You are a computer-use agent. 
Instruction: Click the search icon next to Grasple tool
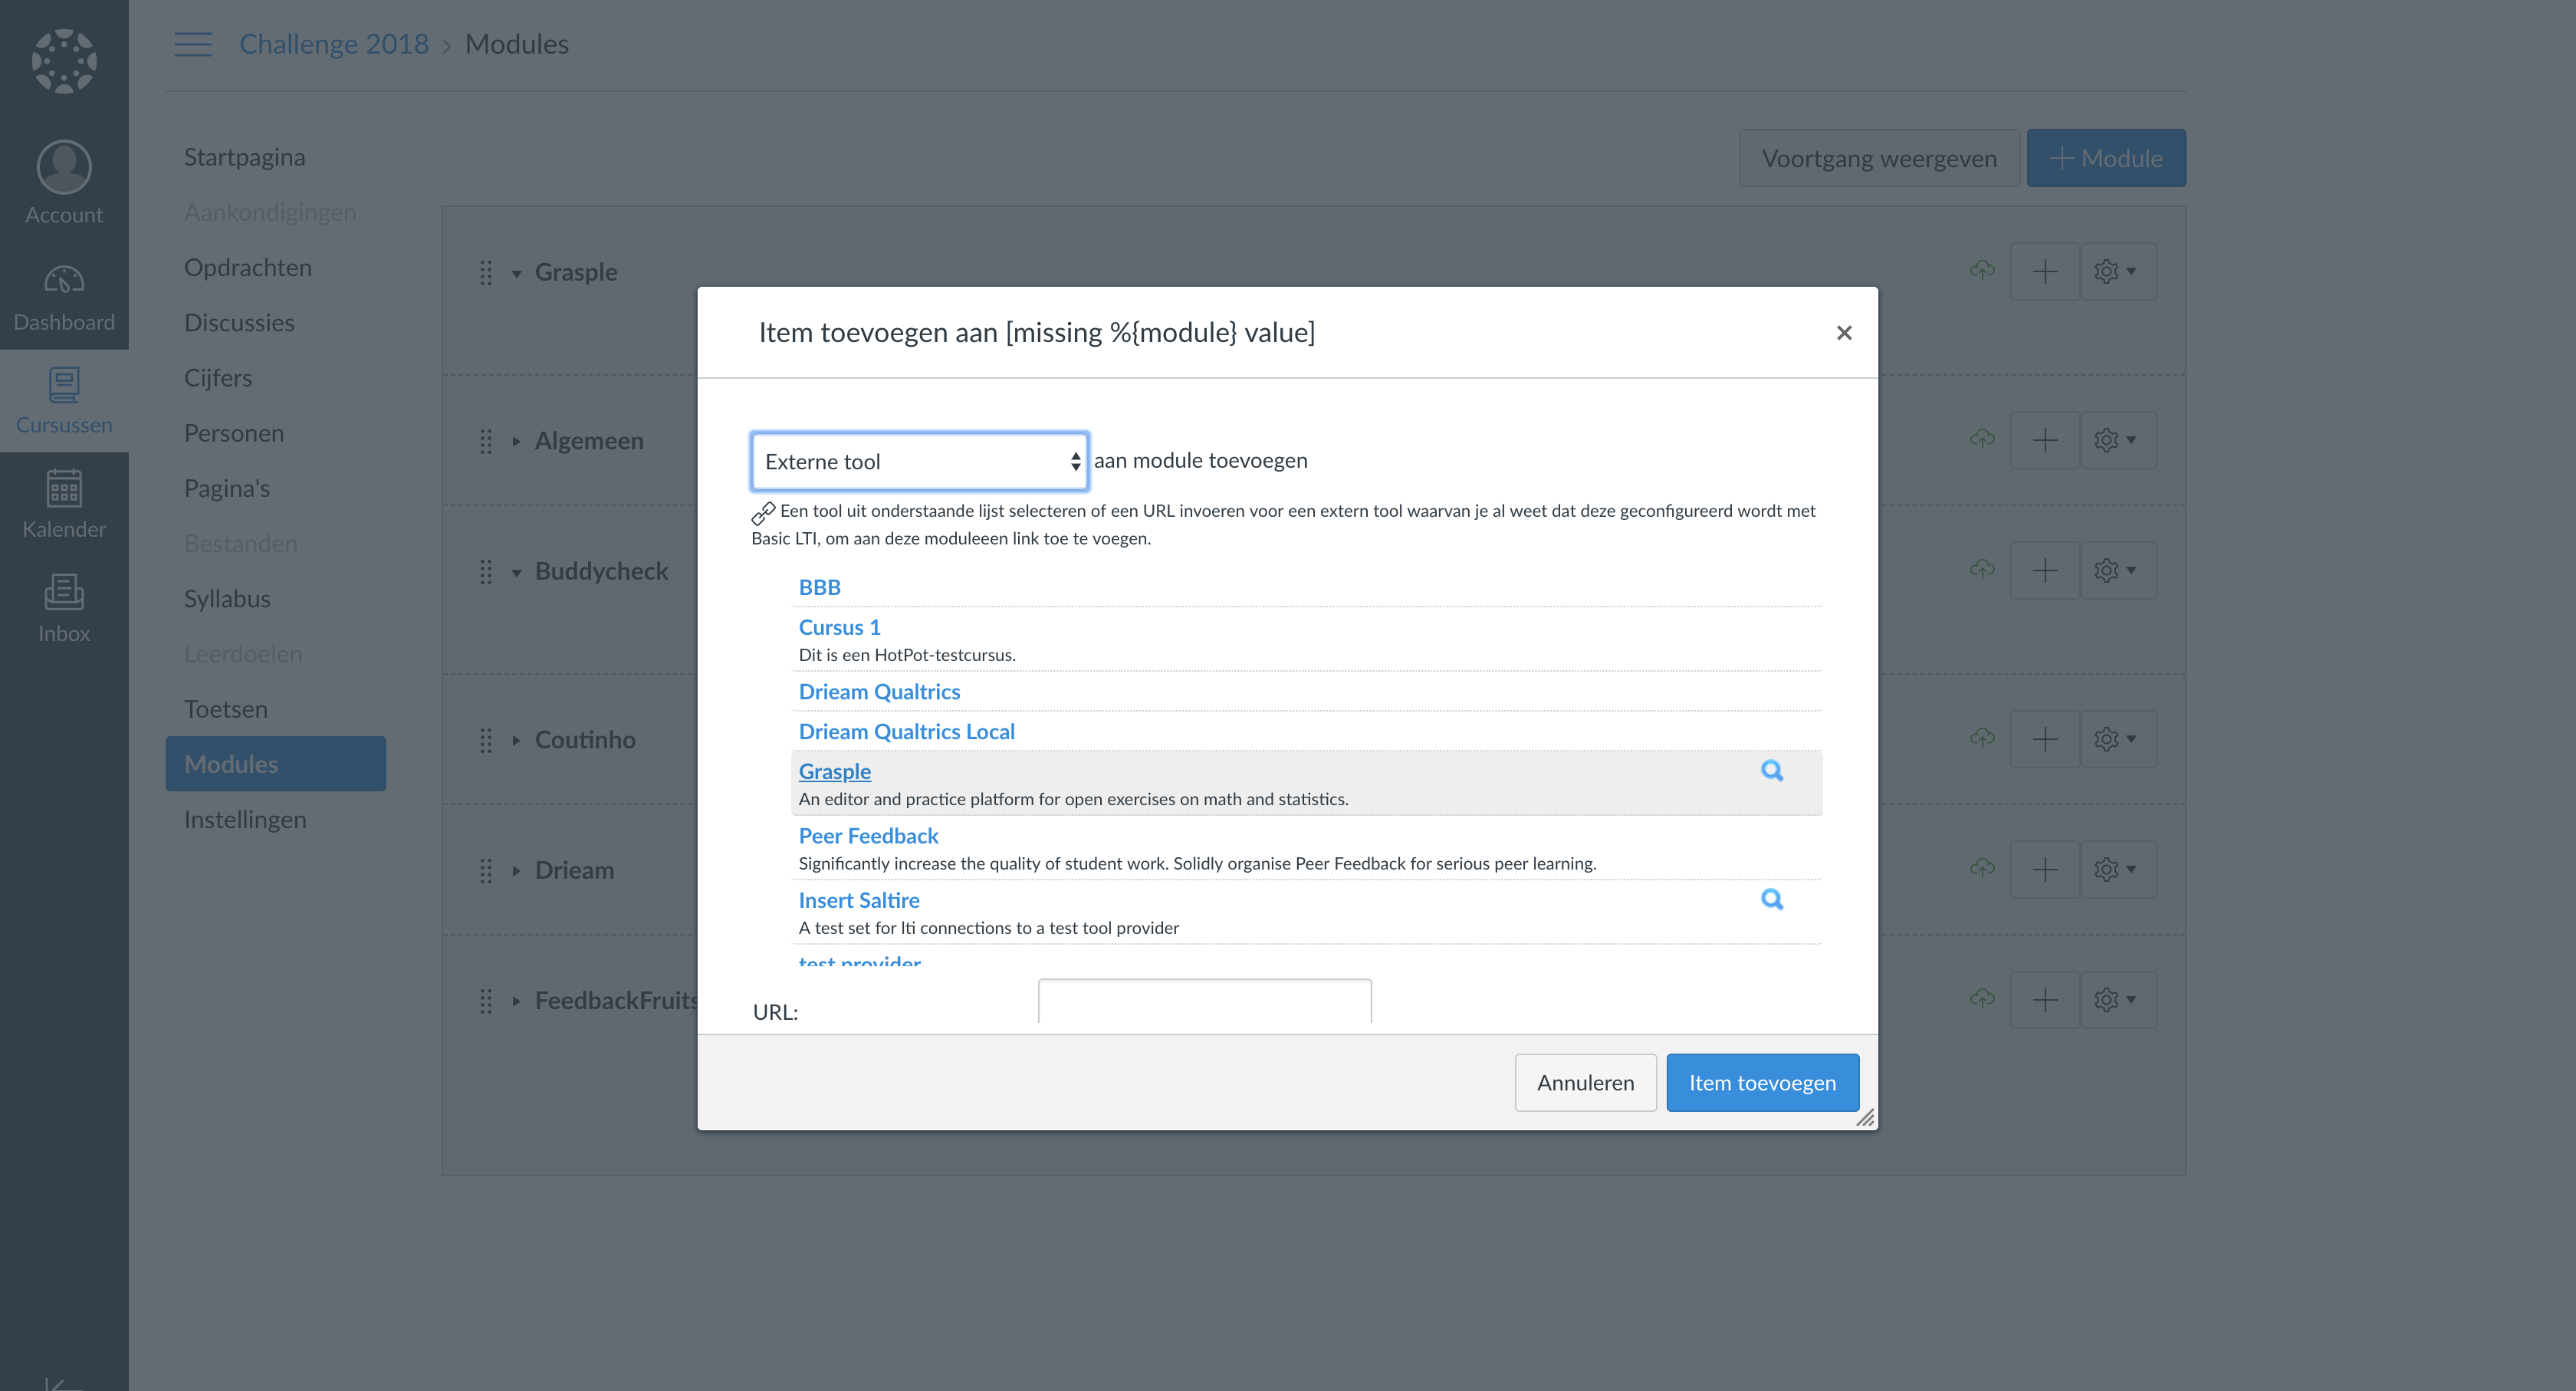click(x=1771, y=771)
